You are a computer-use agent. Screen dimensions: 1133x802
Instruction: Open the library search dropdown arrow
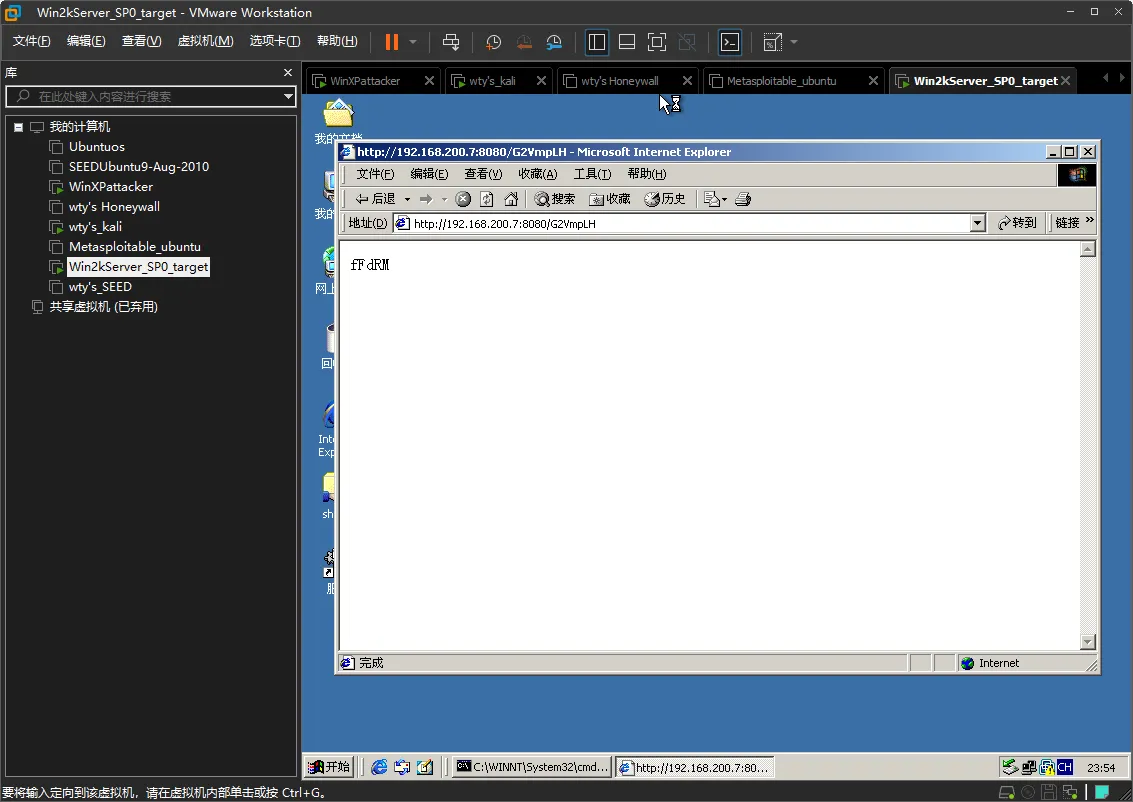pos(288,96)
